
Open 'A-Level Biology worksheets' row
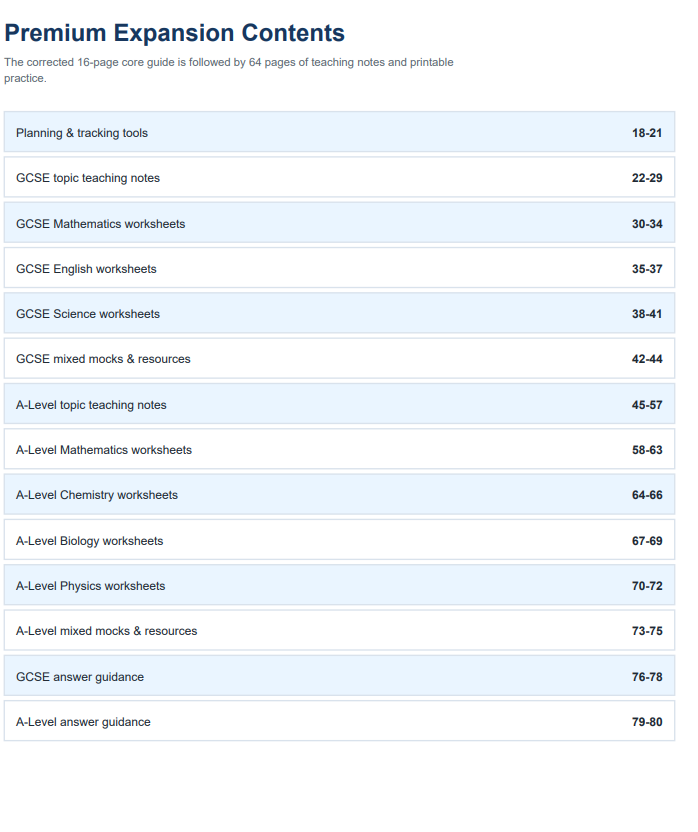click(x=339, y=540)
